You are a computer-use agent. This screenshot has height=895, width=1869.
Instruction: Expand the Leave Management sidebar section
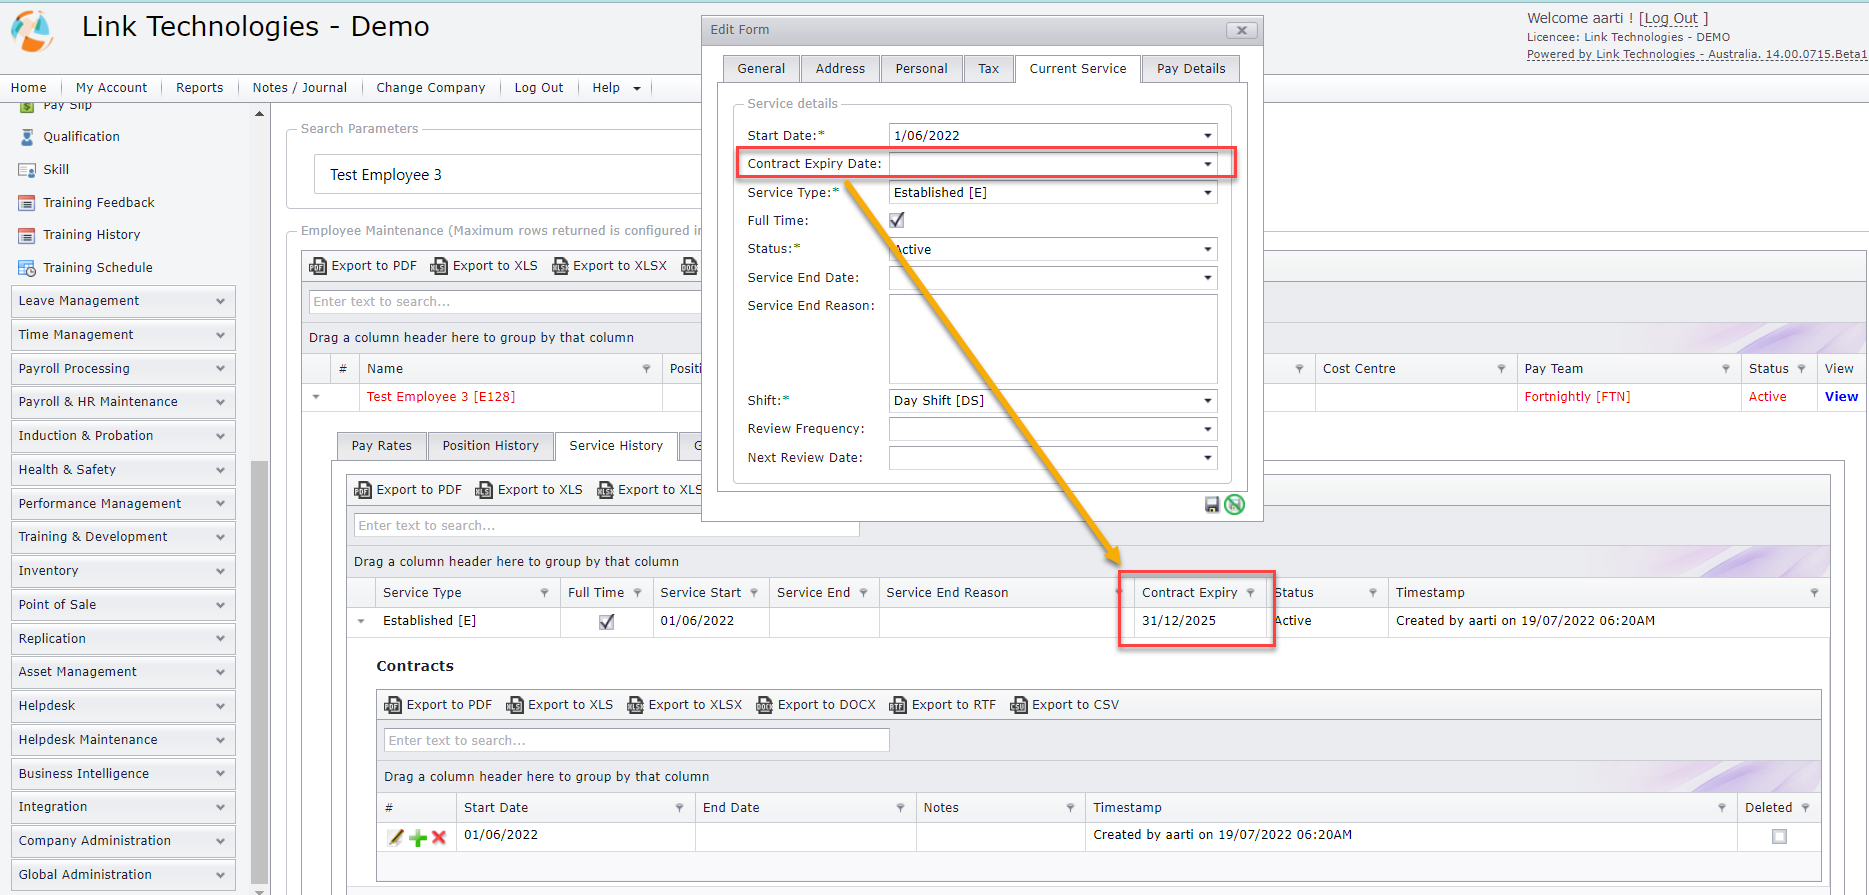click(x=123, y=301)
